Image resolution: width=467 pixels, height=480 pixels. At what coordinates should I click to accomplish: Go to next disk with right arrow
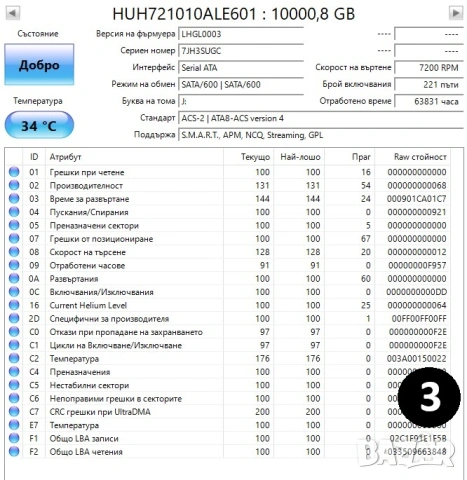(x=456, y=13)
